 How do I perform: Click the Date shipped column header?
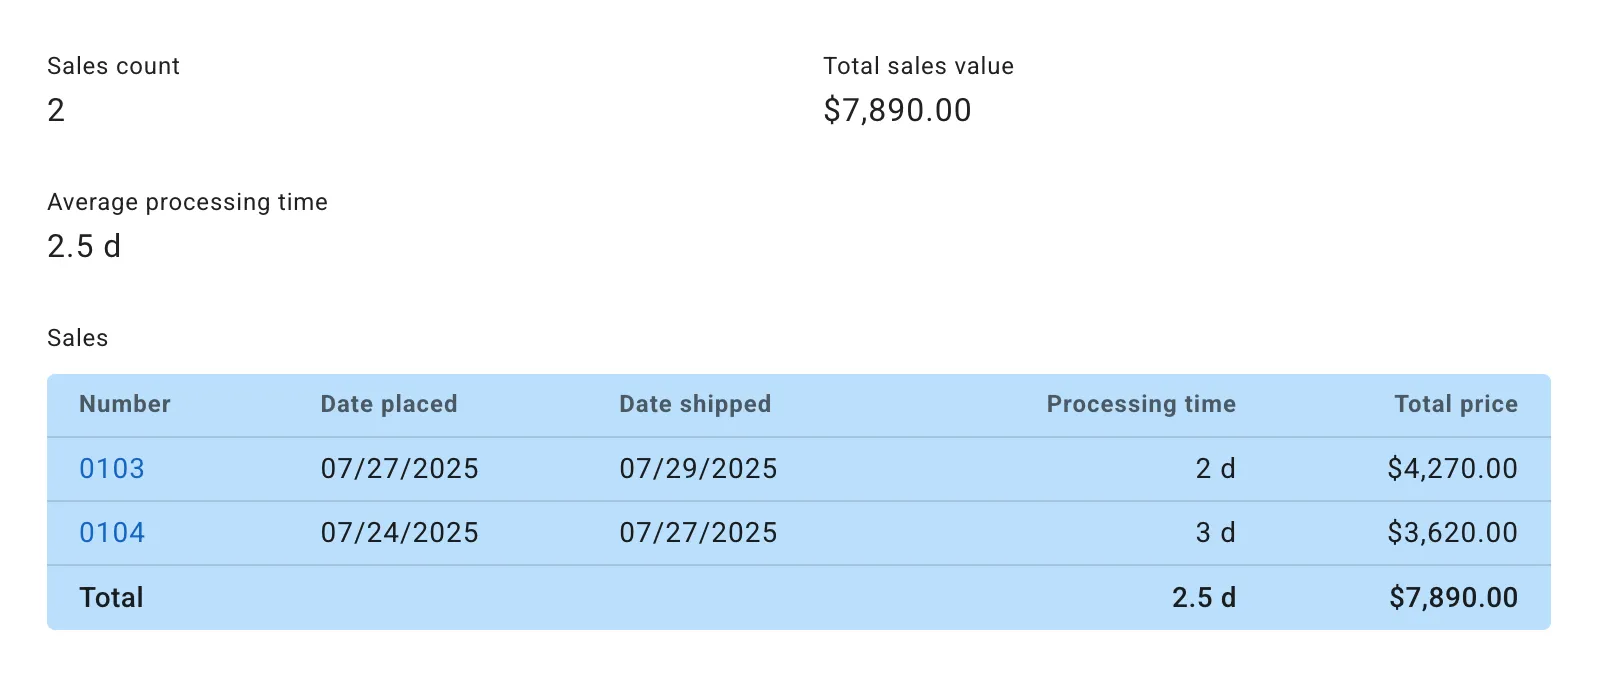pyautogui.click(x=695, y=404)
